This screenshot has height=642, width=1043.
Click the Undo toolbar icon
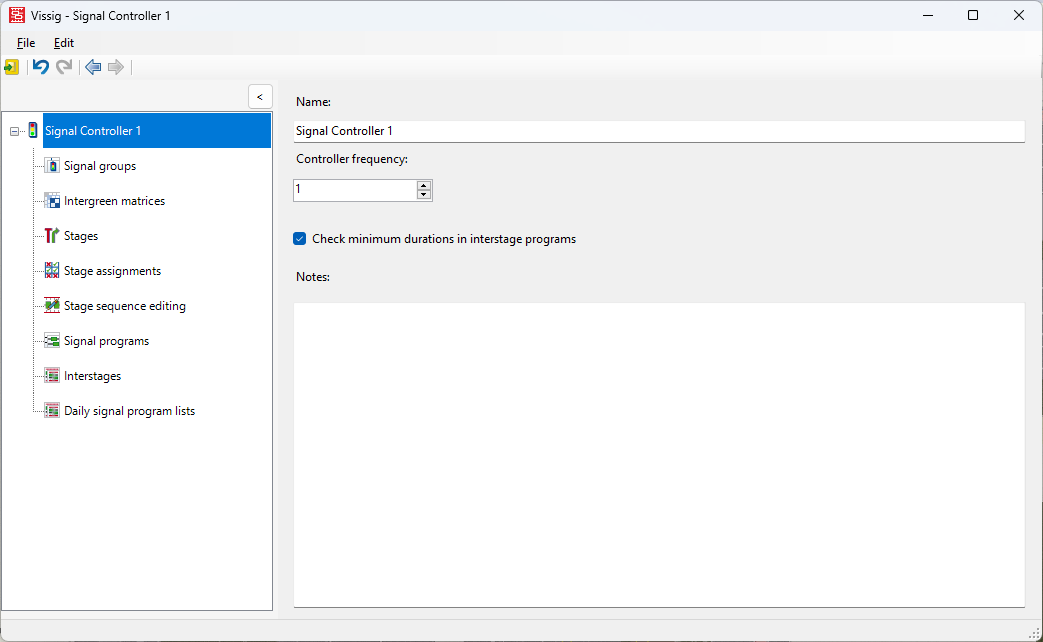click(41, 67)
